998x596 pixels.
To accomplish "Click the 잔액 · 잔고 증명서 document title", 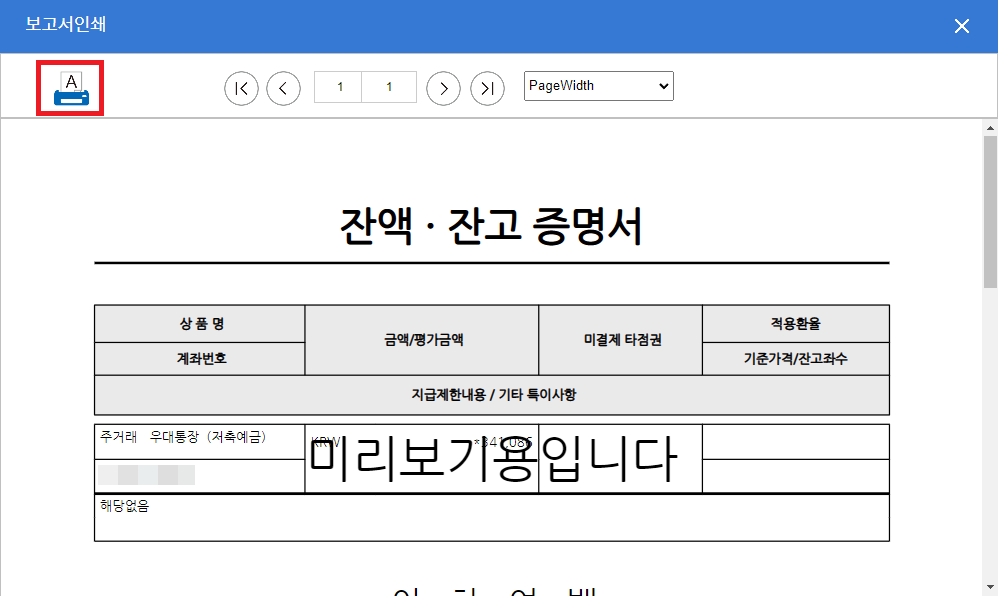I will tap(491, 225).
